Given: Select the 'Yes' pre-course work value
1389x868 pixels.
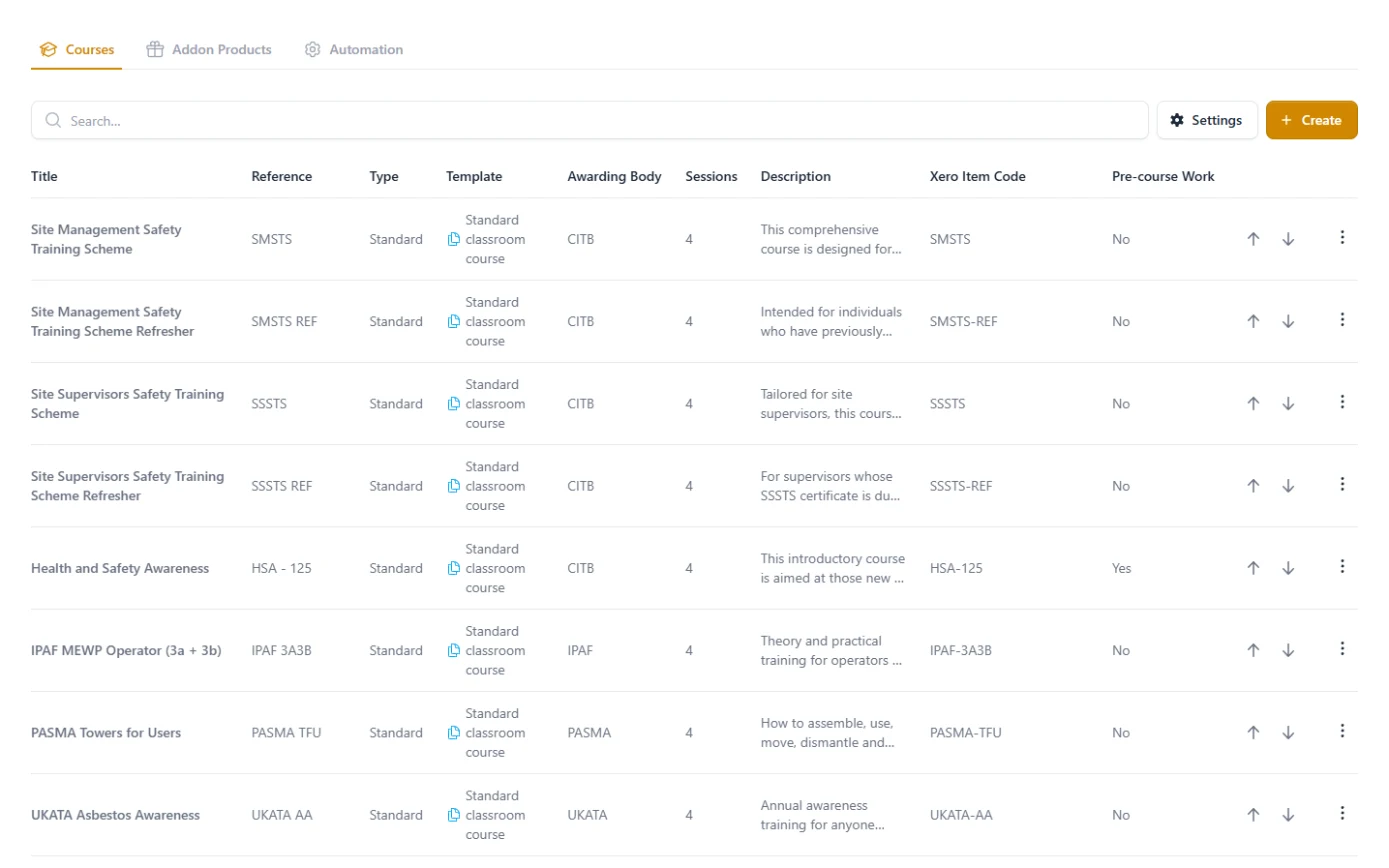Looking at the screenshot, I should [1122, 568].
